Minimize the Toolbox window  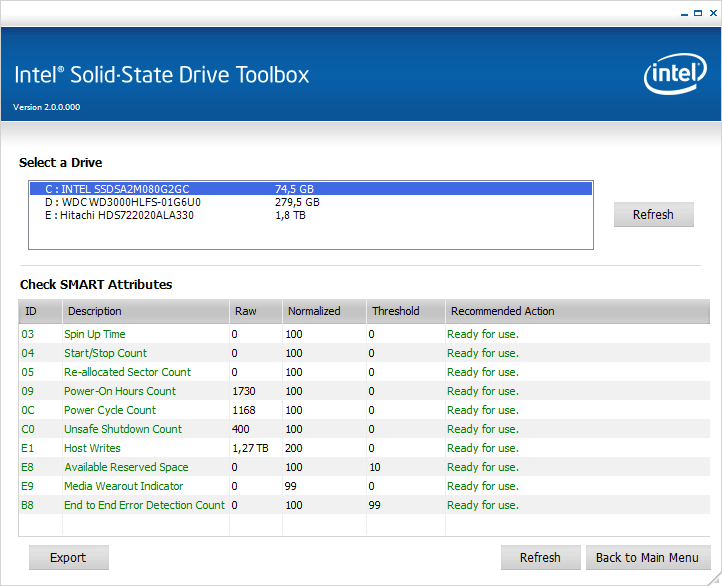[684, 14]
